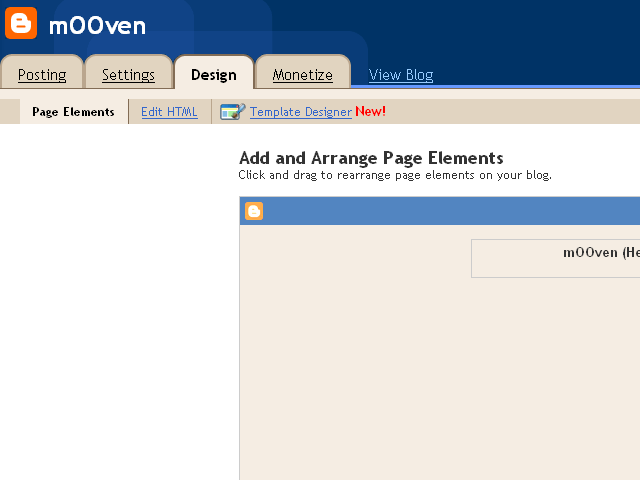Click the red New! label
The height and width of the screenshot is (480, 640).
click(x=370, y=111)
